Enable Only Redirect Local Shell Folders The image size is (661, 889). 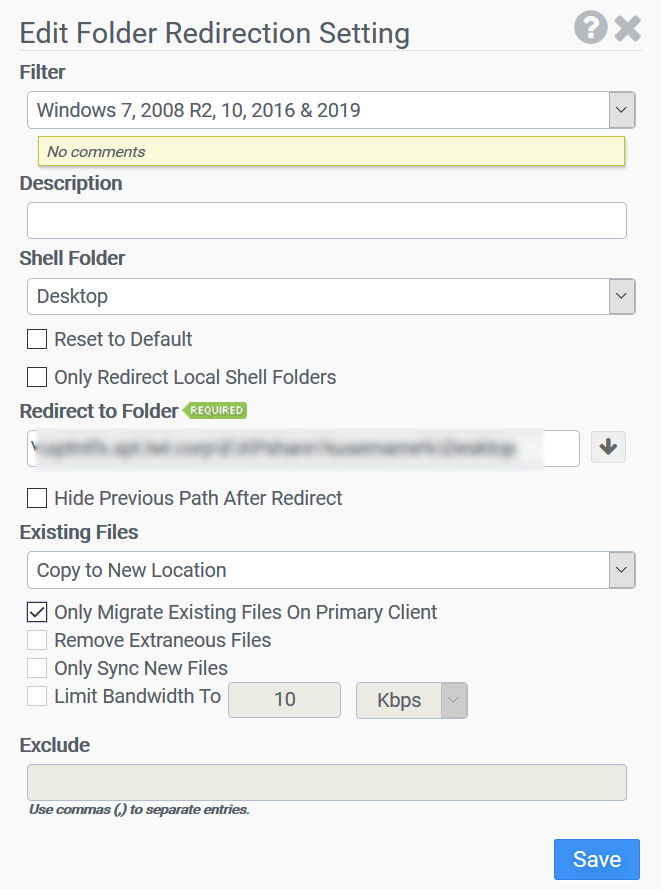click(x=37, y=377)
